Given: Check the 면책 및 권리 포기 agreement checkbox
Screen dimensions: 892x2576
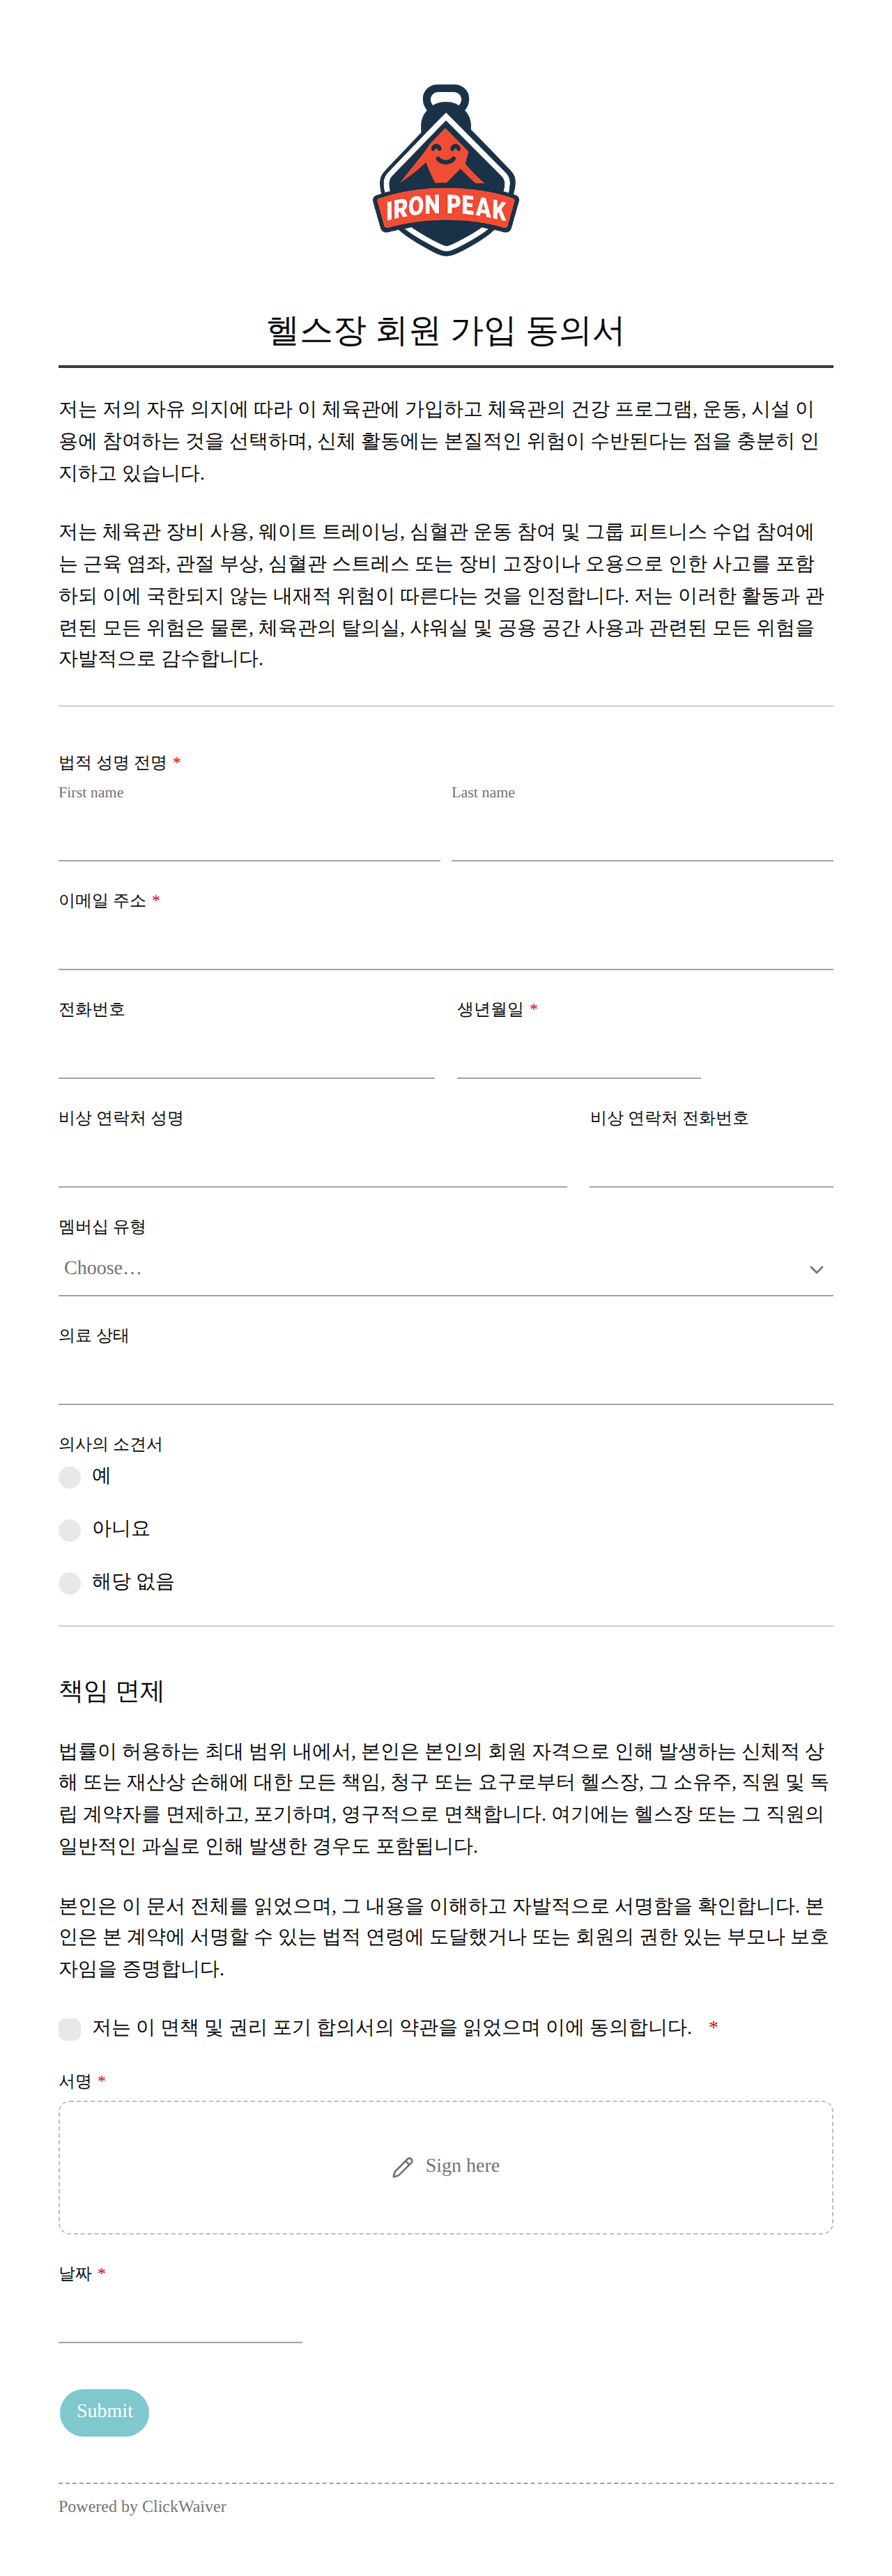Looking at the screenshot, I should coord(70,2029).
